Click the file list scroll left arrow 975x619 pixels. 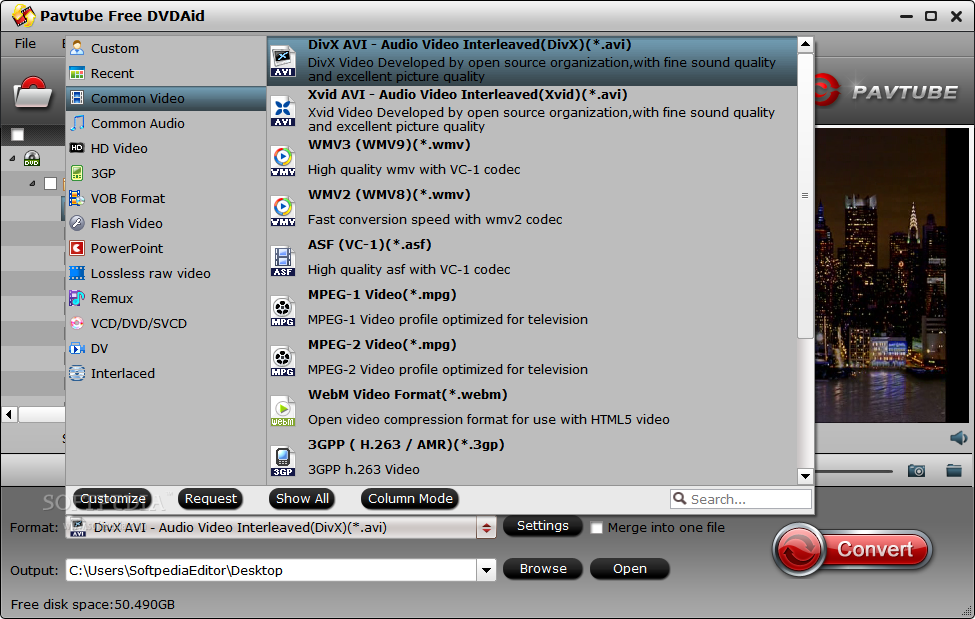(x=9, y=414)
